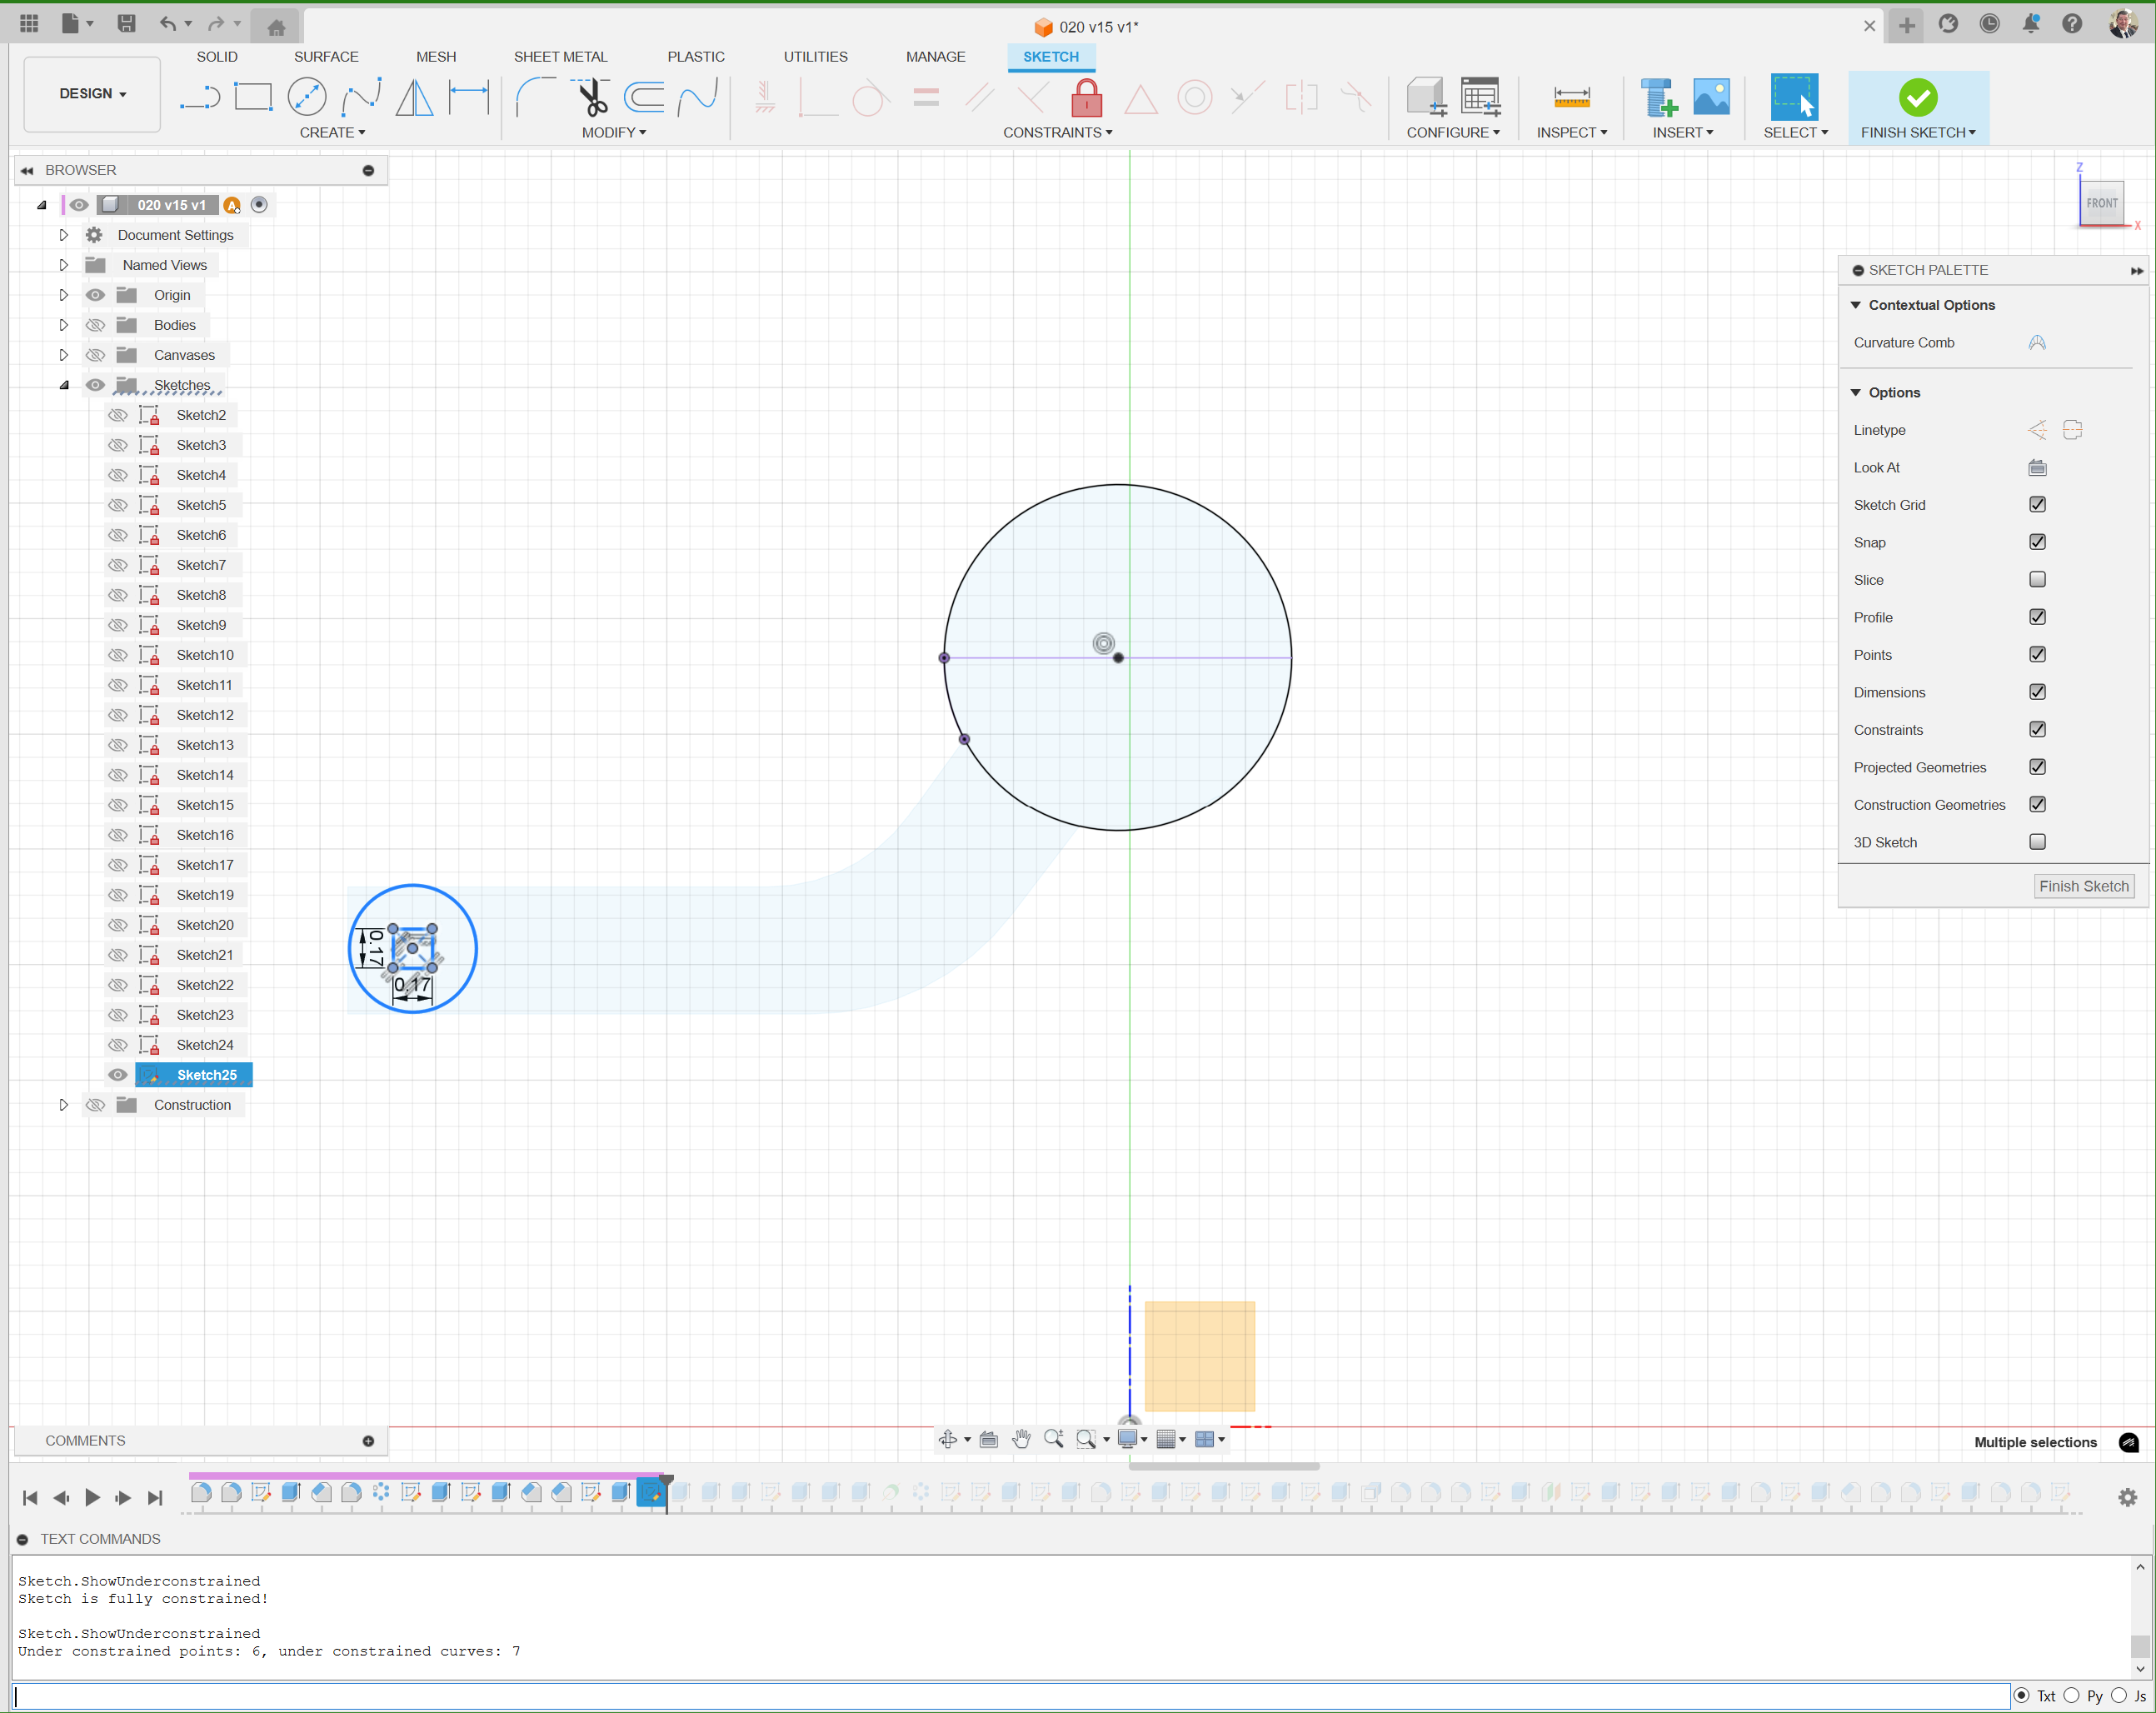This screenshot has width=2156, height=1713.
Task: Select the Rectangle sketch tool
Action: point(253,97)
